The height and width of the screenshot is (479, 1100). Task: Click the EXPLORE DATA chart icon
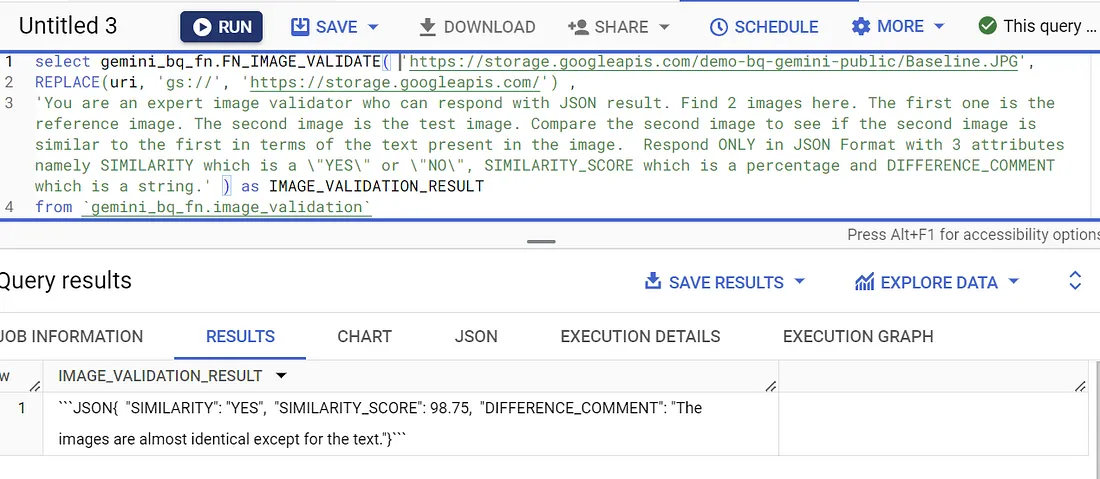click(864, 282)
